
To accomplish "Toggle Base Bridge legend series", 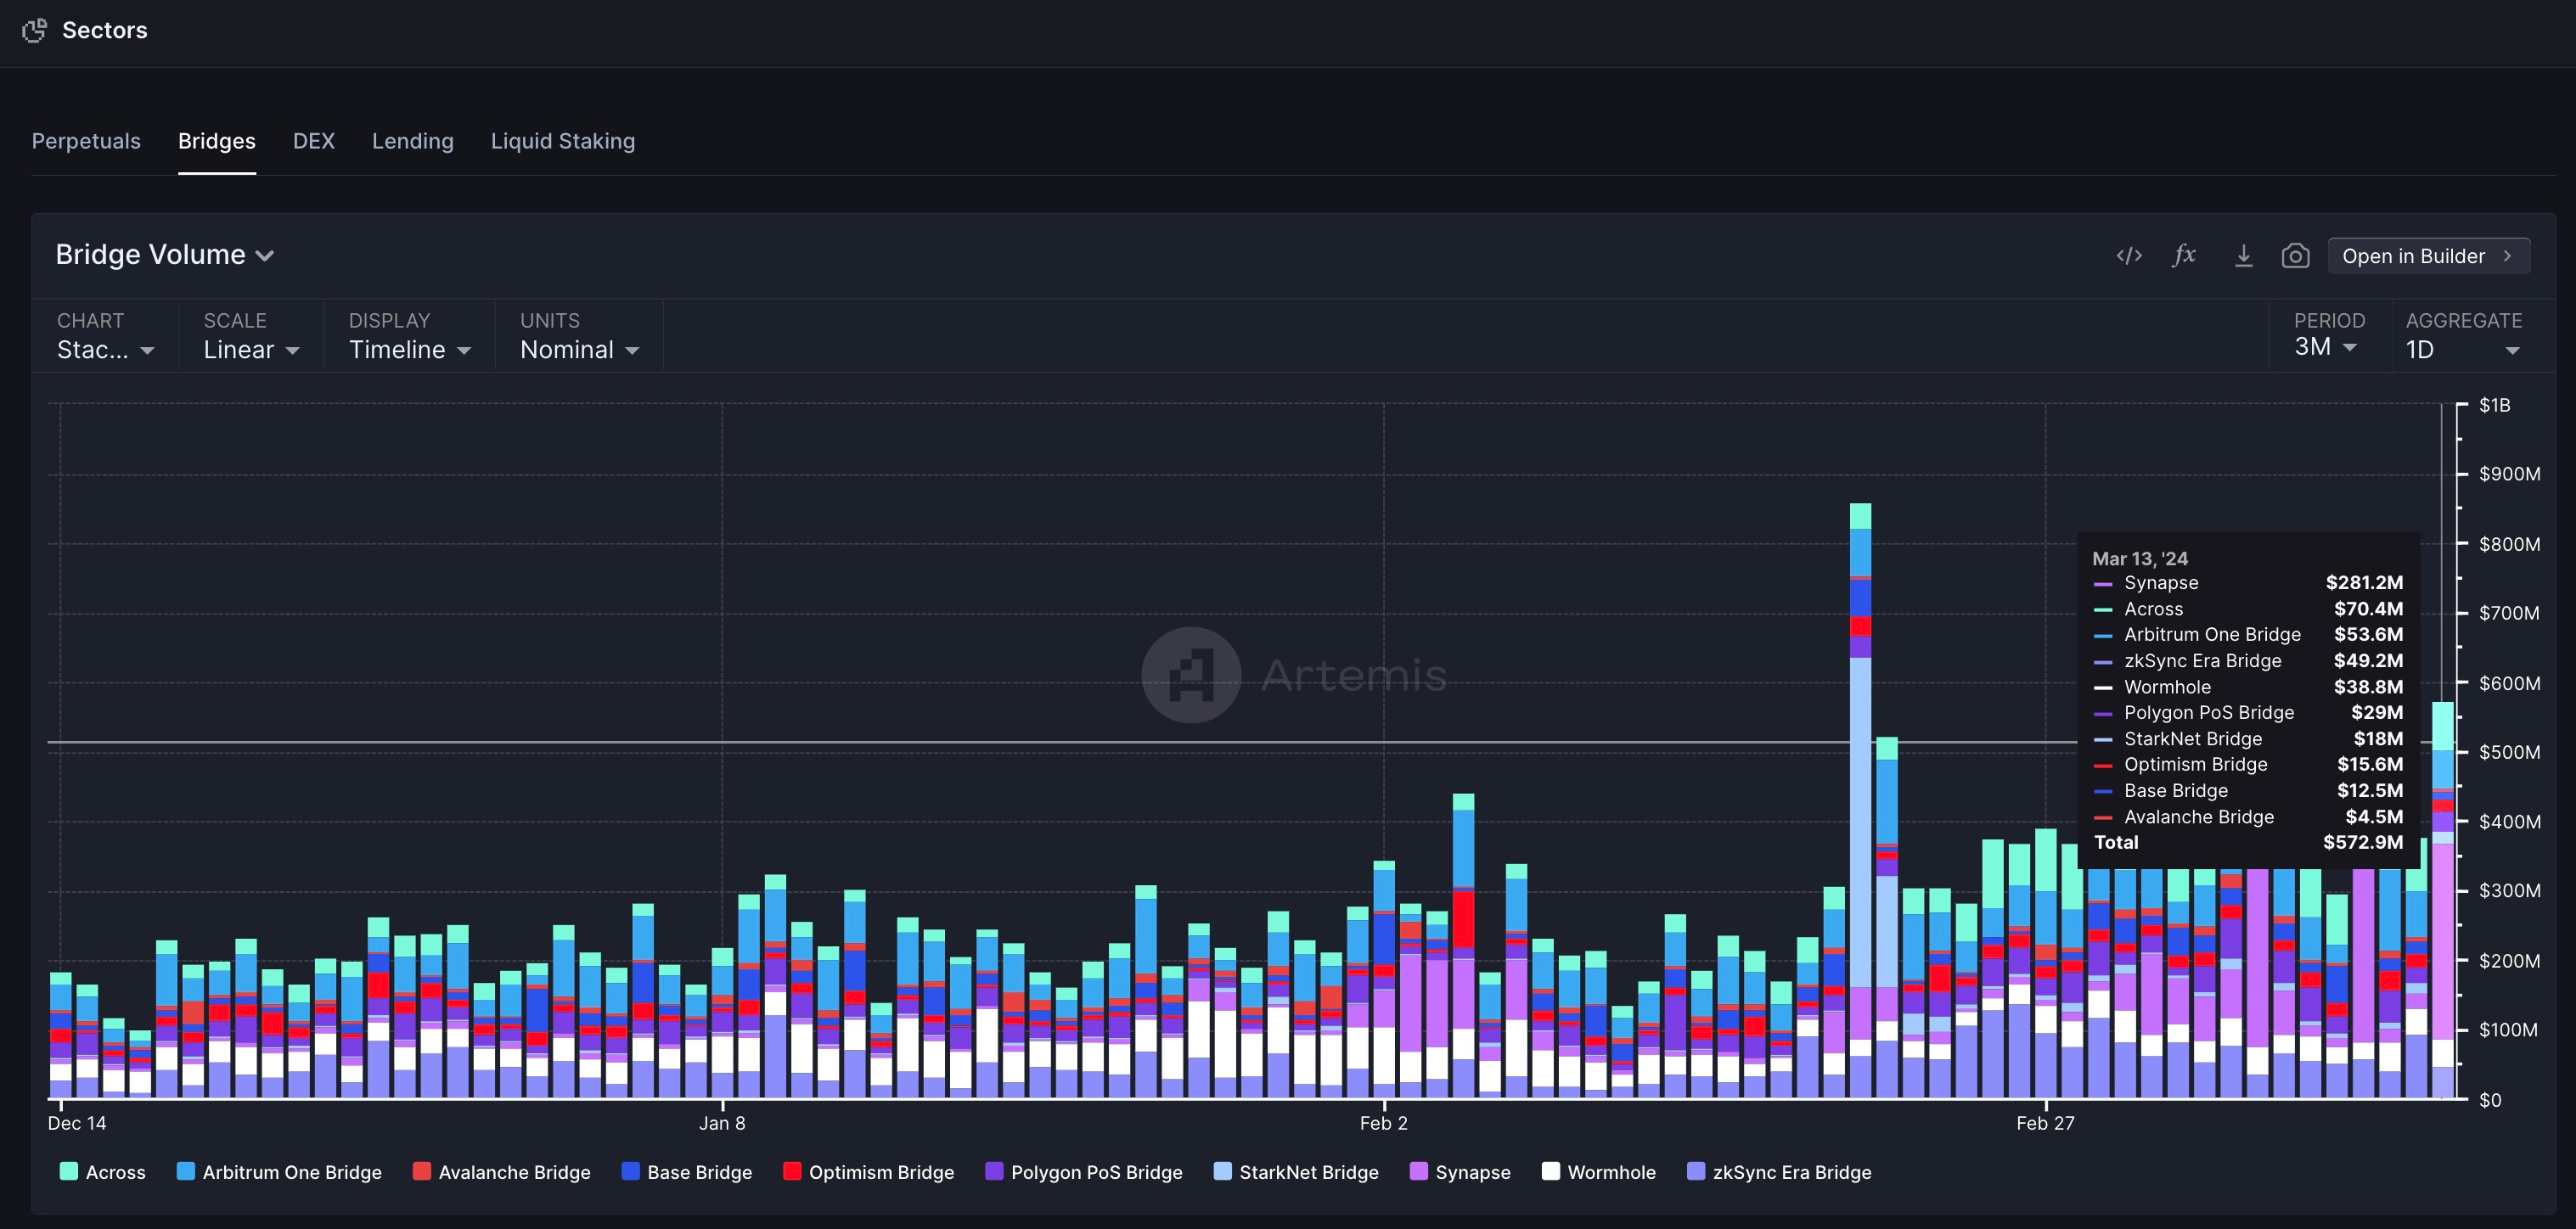I will tap(687, 1172).
